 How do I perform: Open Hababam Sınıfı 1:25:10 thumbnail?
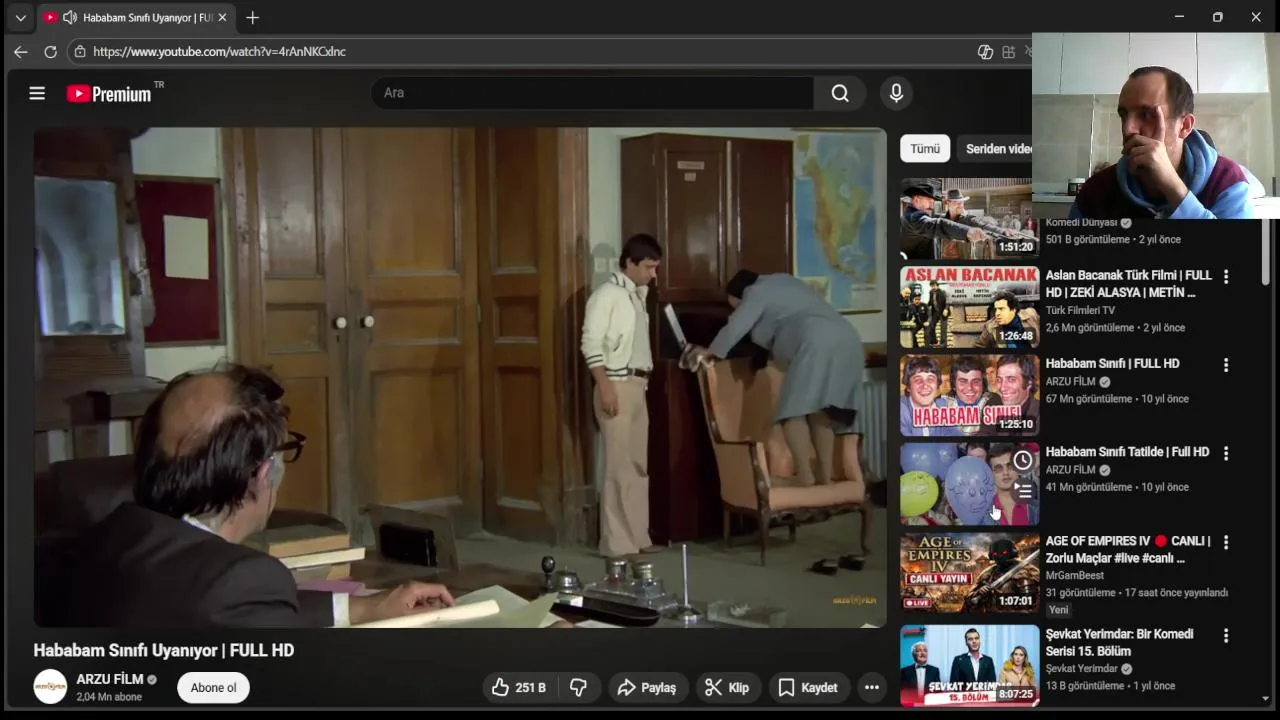(969, 395)
